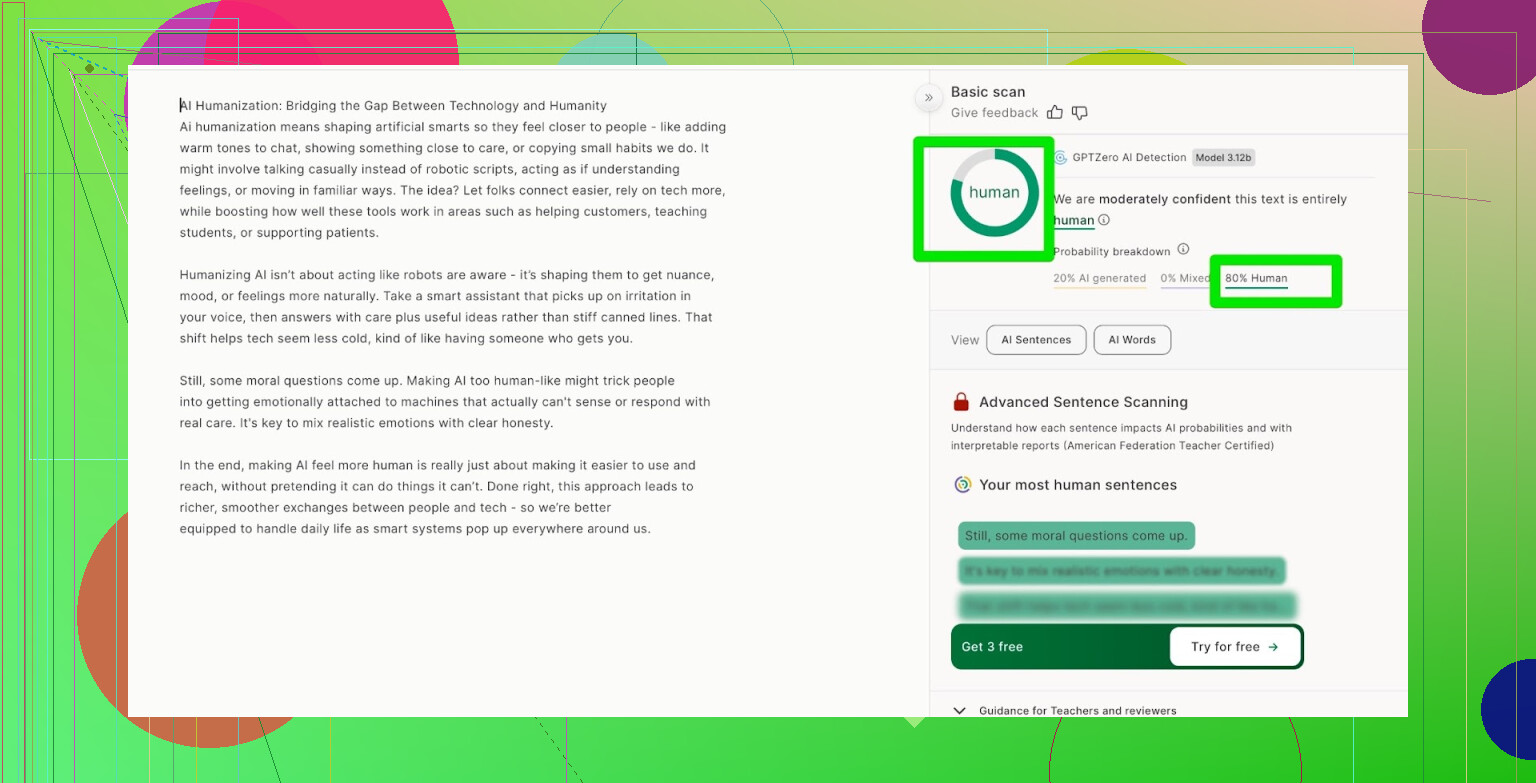Click the Try for free button
The width and height of the screenshot is (1536, 783).
pos(1235,647)
